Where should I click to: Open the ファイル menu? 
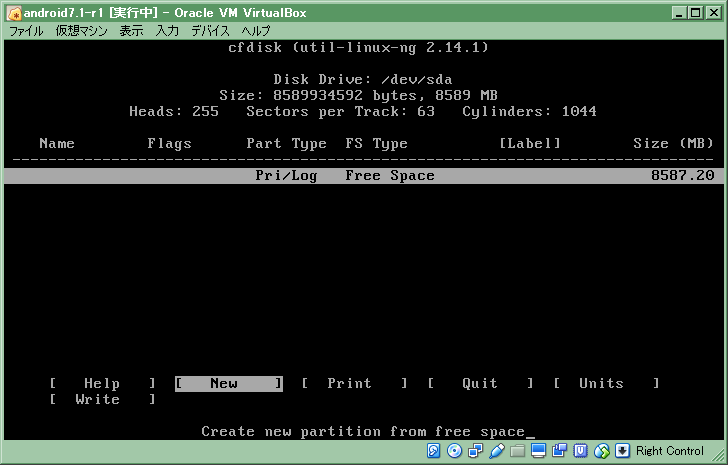[x=26, y=31]
